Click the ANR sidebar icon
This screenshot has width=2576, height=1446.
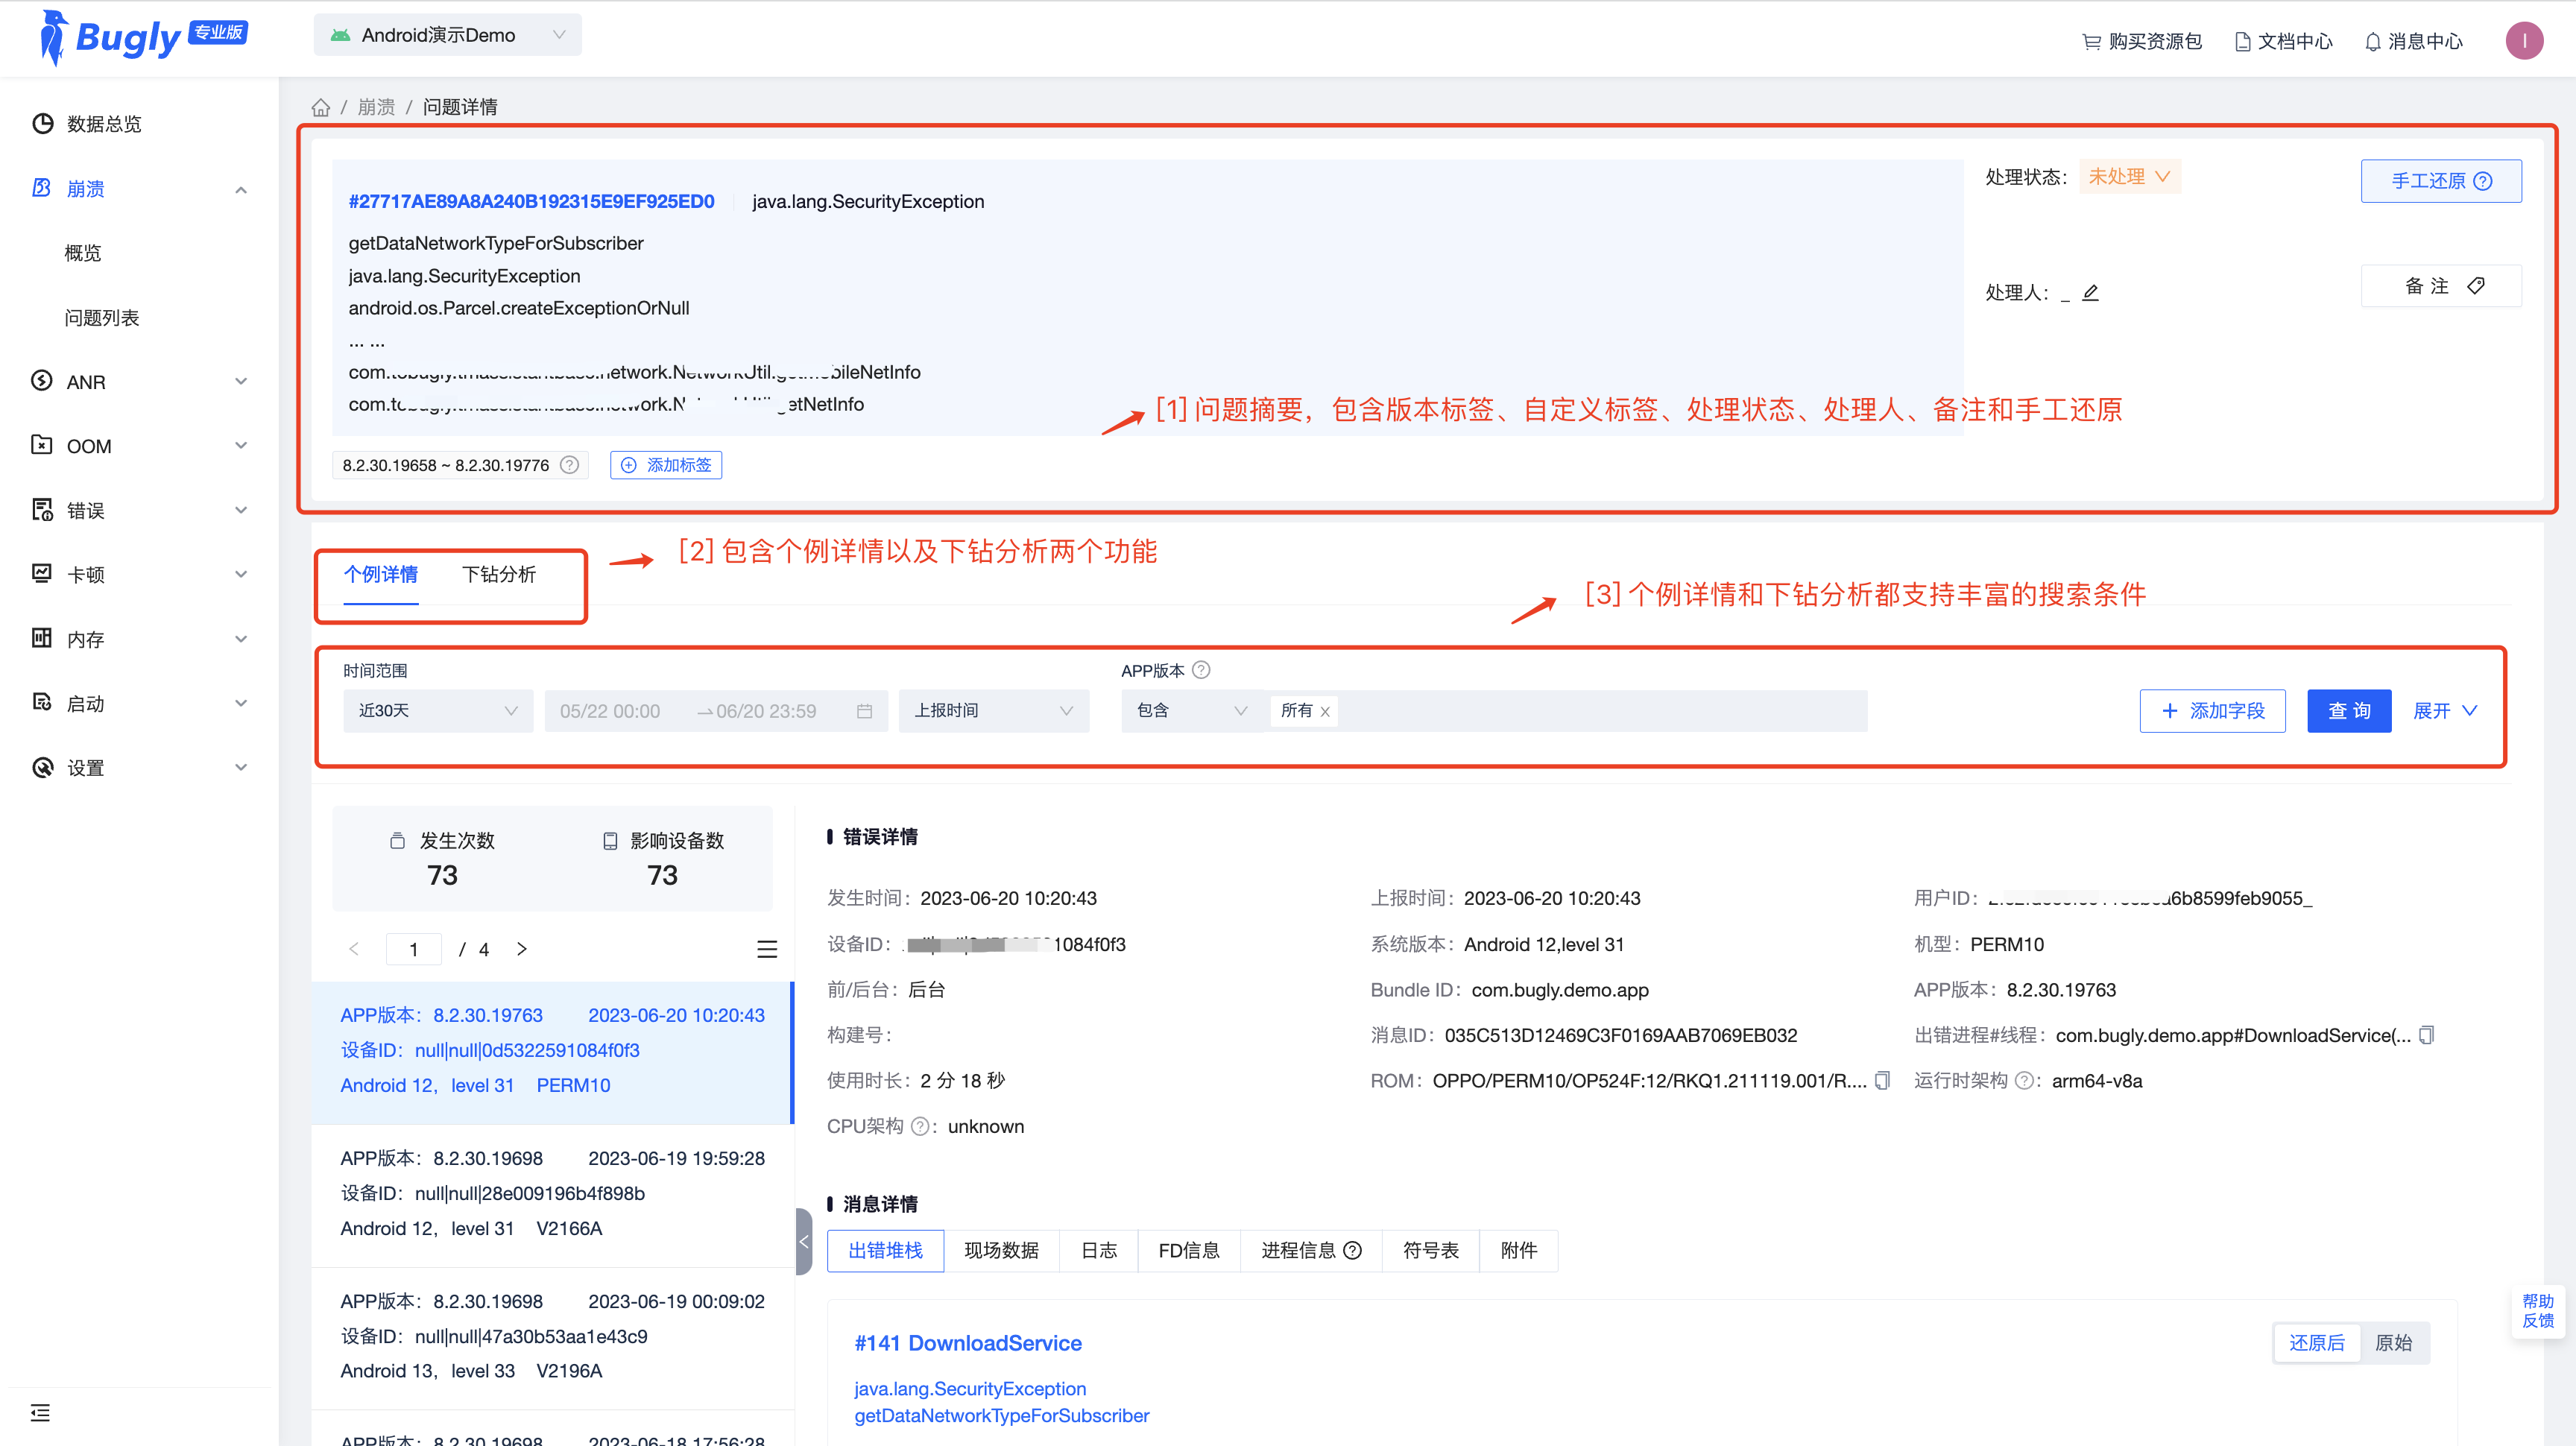pos(42,381)
